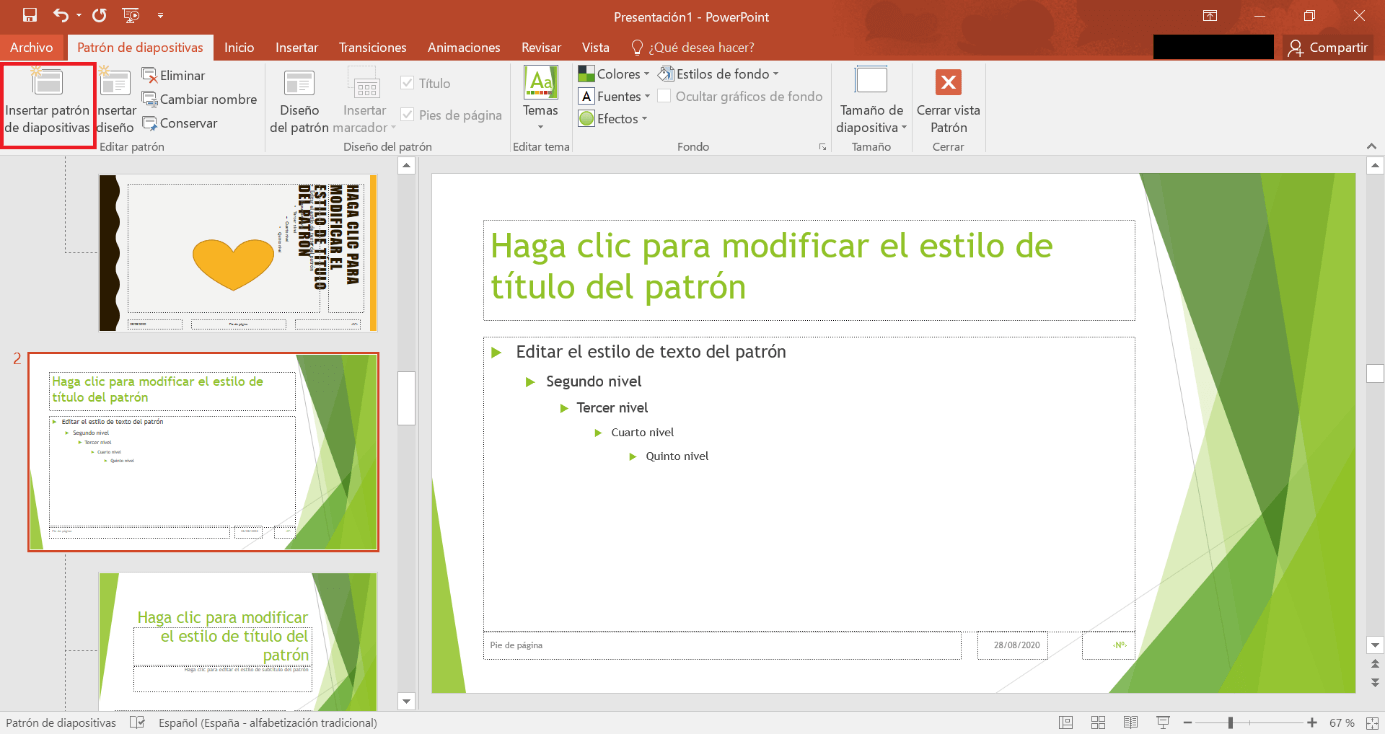Switch to Reading view icon

pos(1130,723)
